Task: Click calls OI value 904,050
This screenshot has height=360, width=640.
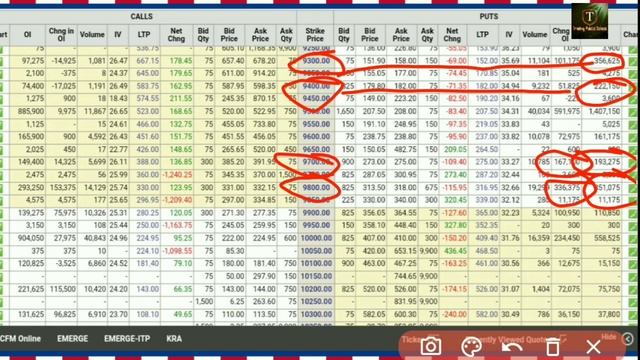Action: (x=31, y=238)
